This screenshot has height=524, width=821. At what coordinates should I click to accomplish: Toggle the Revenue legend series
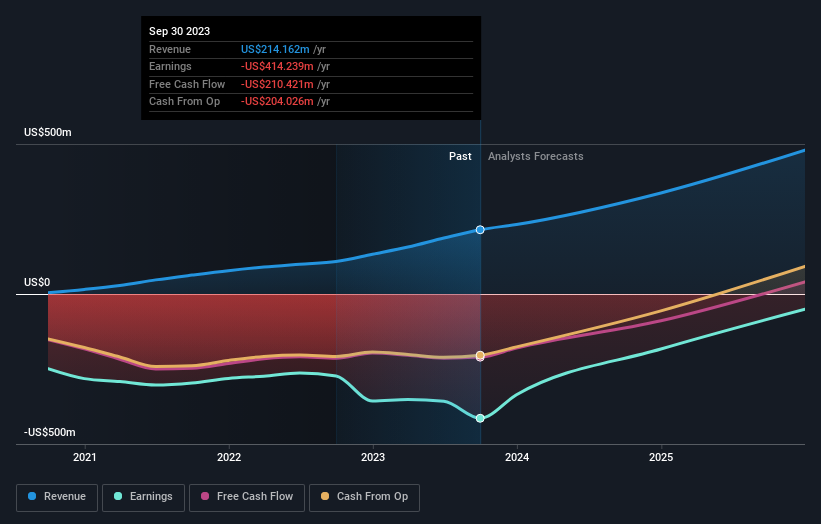[x=57, y=497]
